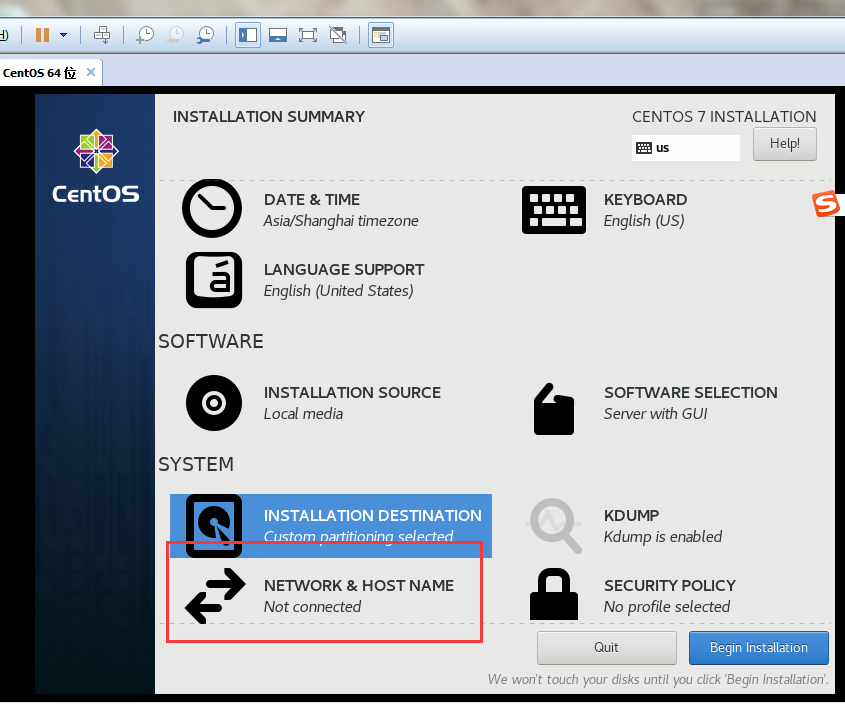Click INSTALLATION DESTINATION label
845x704 pixels.
[372, 516]
